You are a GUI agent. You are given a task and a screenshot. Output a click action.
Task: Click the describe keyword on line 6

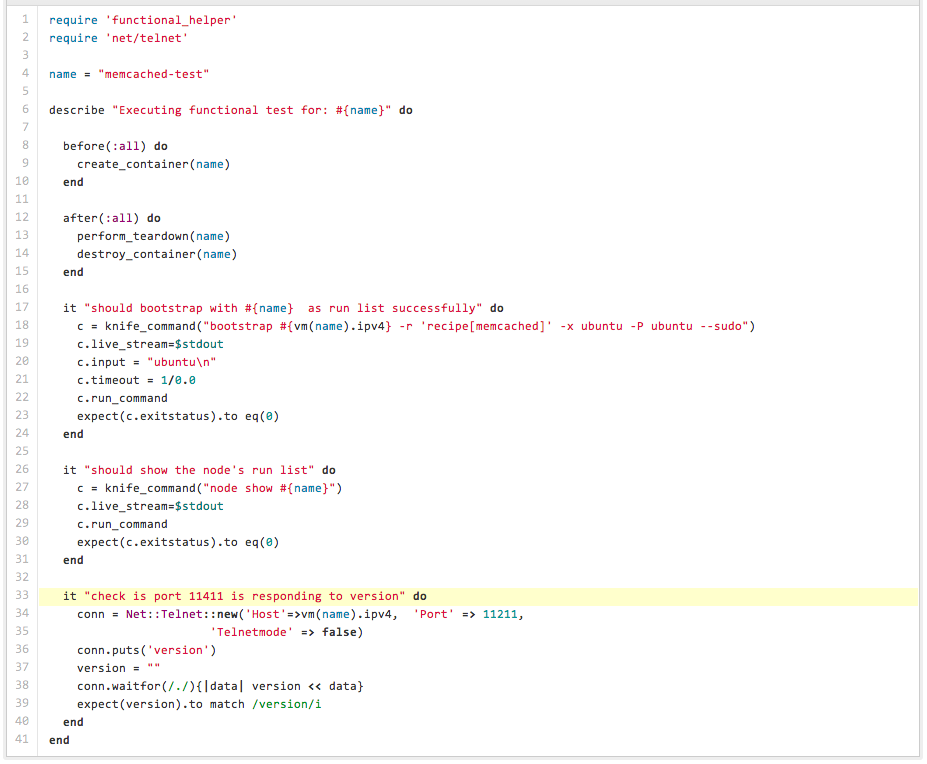click(x=76, y=110)
